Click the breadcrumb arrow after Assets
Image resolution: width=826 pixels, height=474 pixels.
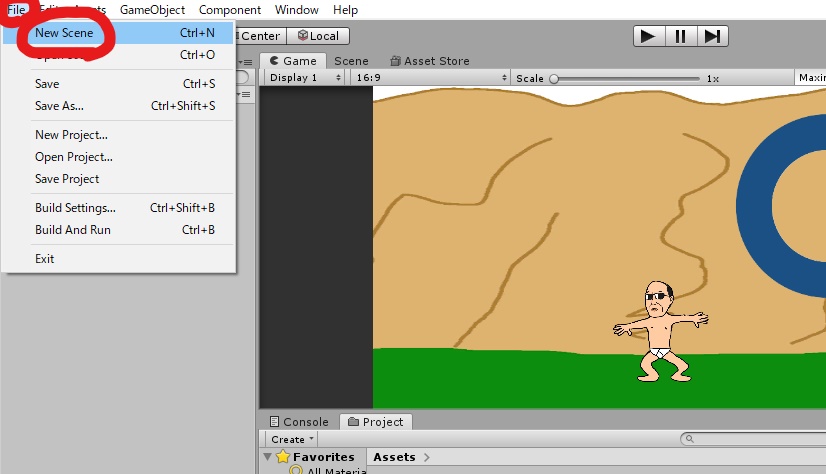tap(427, 457)
